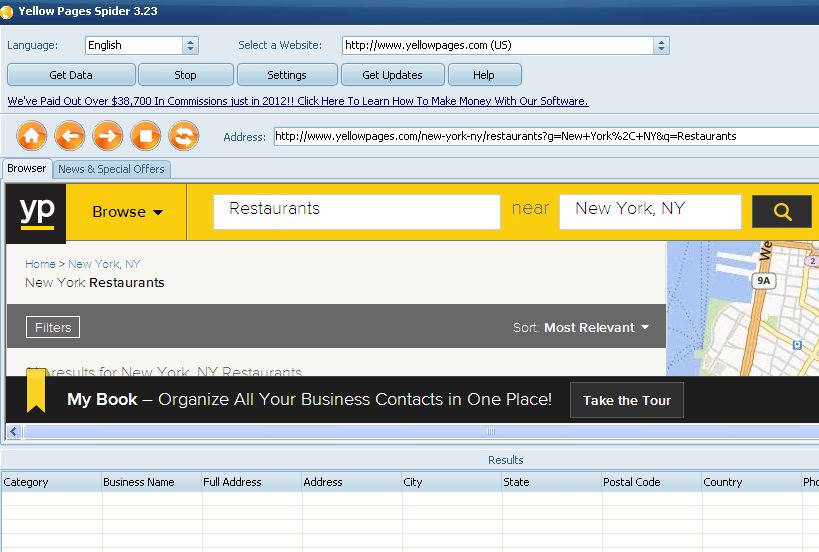
Task: Click the Yellow Pages Spider app icon in the title bar
Action: point(6,11)
